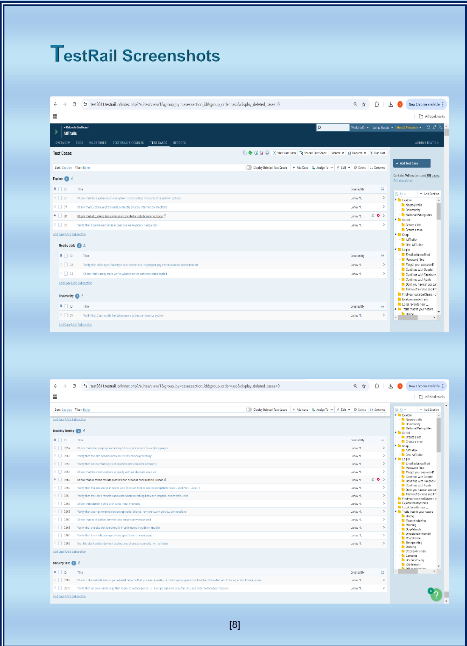Toggle Display Deleted Test Cases in upper screenshot
This screenshot has height=646, width=467.
click(249, 168)
